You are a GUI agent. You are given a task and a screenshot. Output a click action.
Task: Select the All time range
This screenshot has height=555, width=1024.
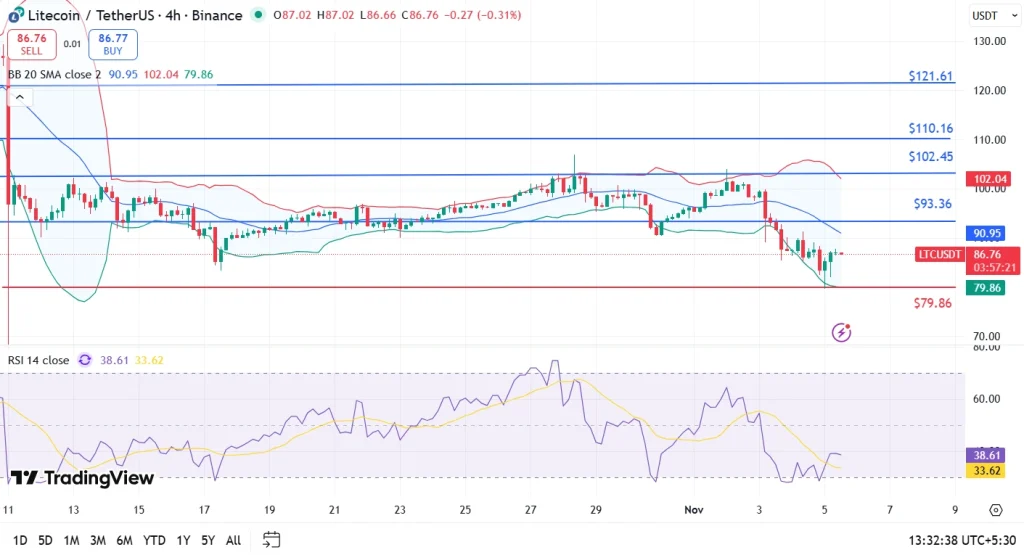coord(233,540)
